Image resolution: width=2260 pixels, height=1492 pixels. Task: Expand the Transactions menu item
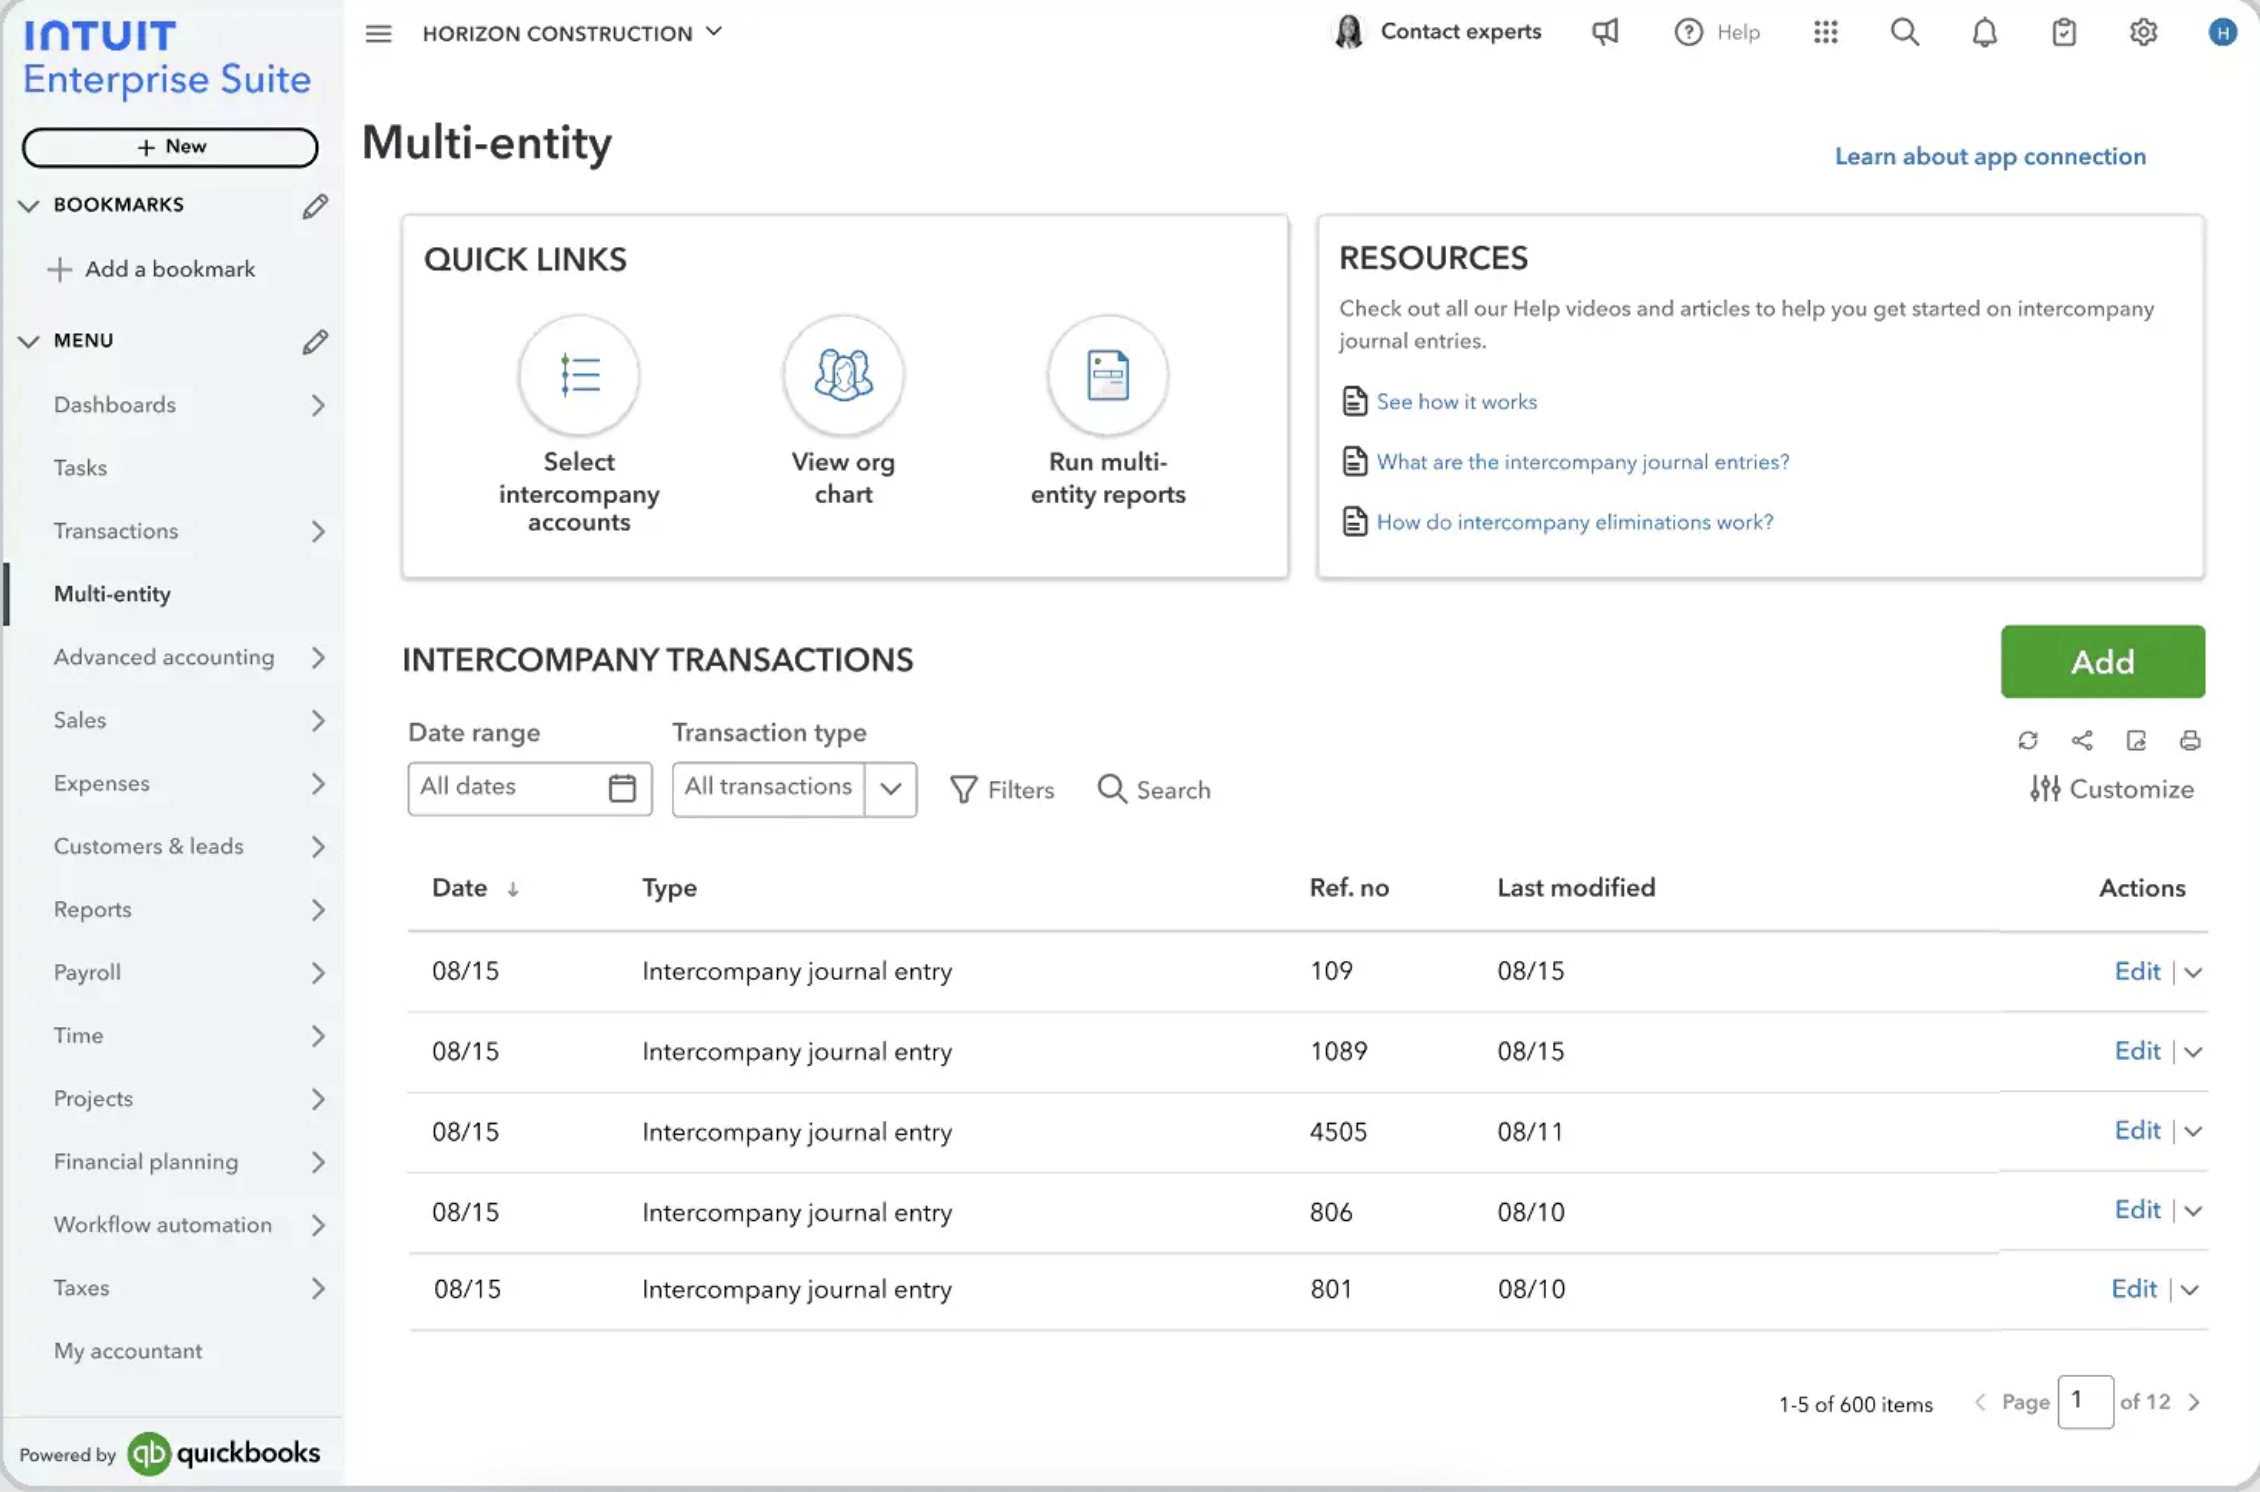click(x=318, y=531)
